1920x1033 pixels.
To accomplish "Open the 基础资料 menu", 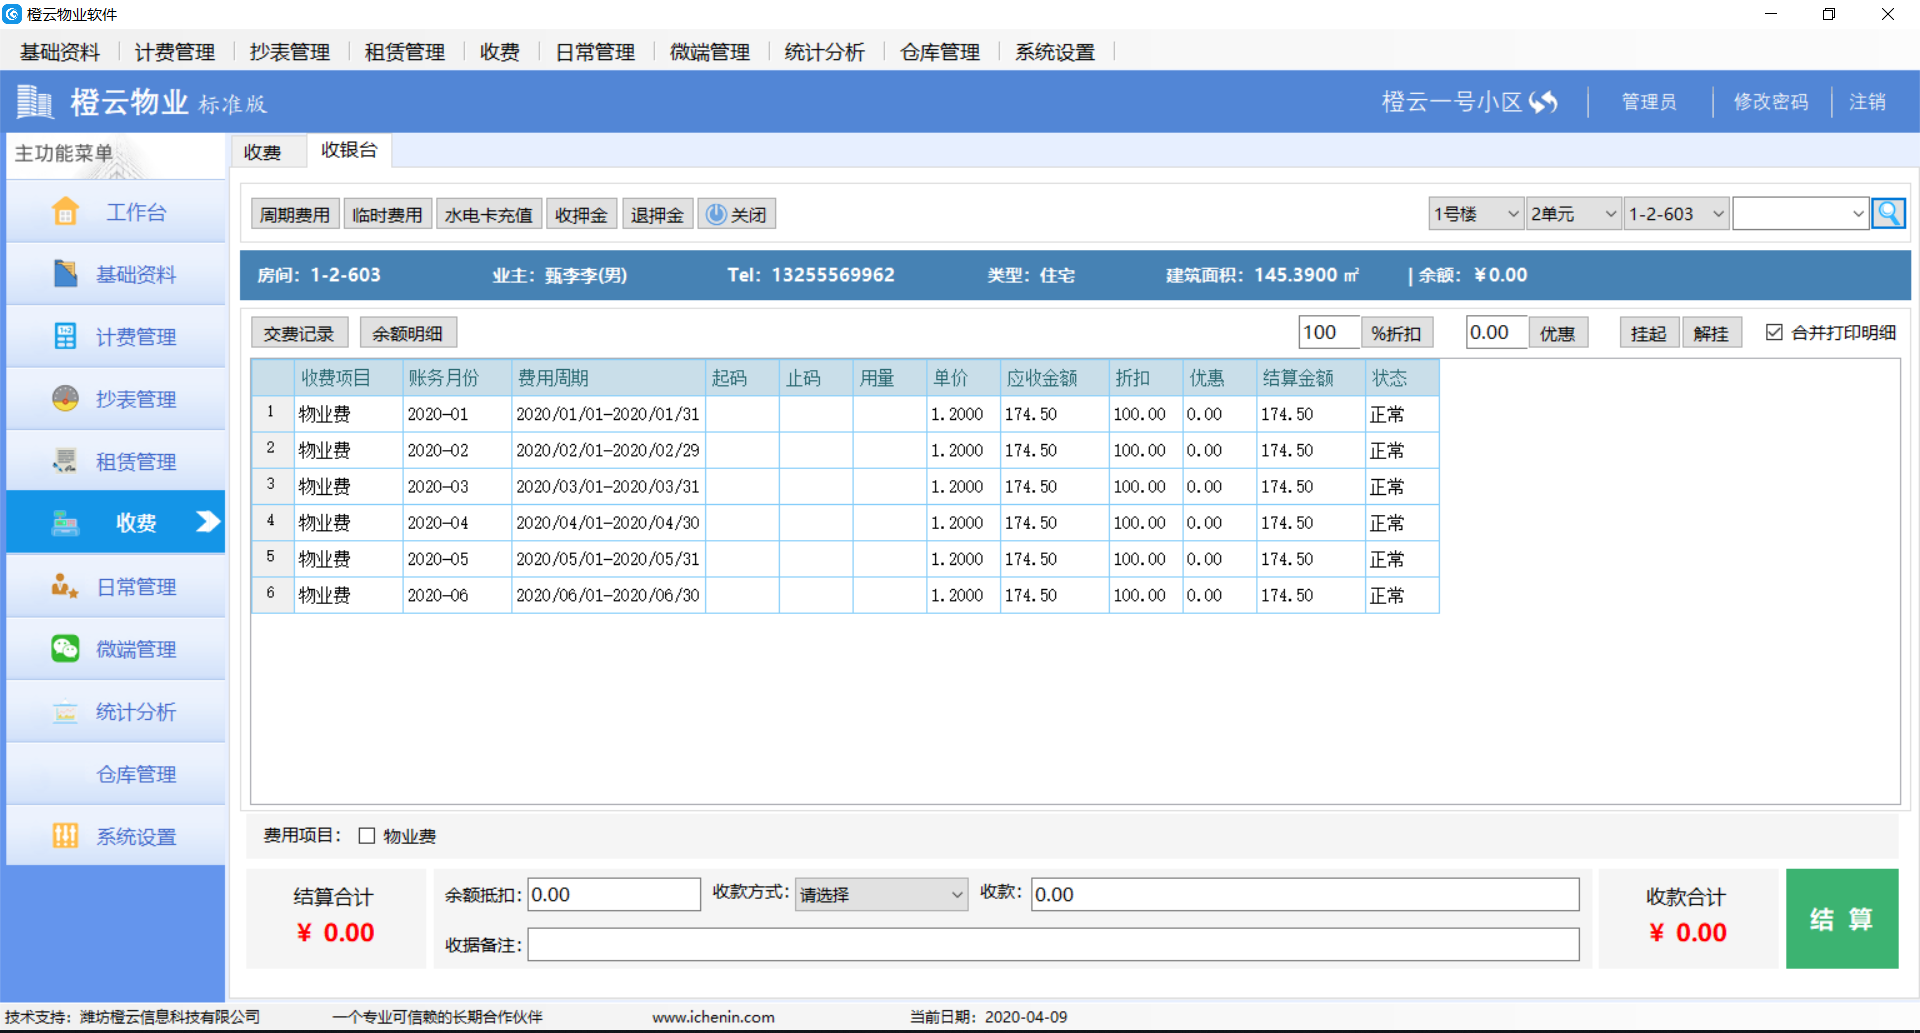I will point(60,52).
